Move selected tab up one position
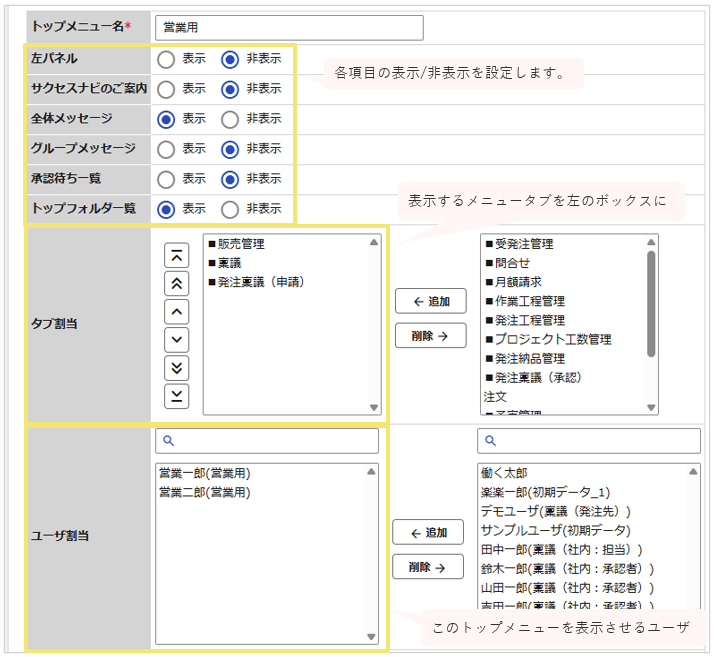714x657 pixels. (177, 312)
